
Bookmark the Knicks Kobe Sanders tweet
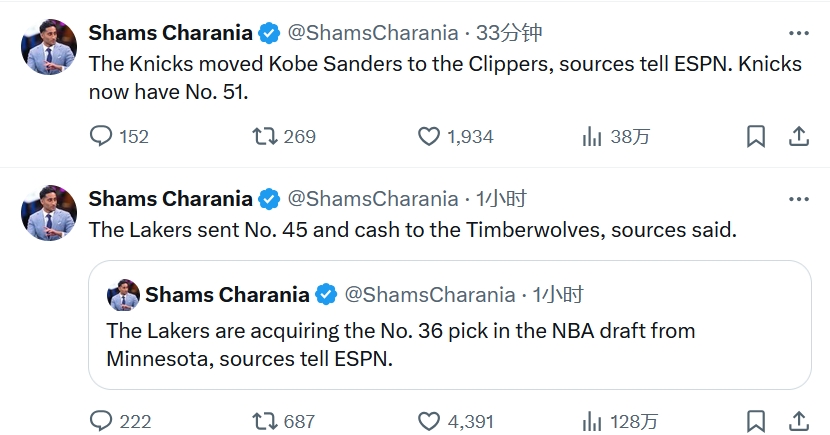[756, 136]
